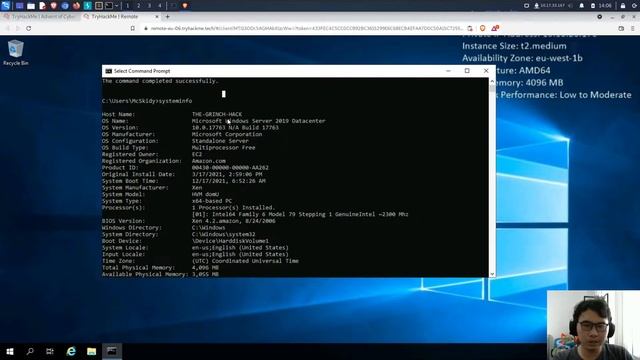640x360 pixels.
Task: Launch the text editor panel icon
Action: 42,6
